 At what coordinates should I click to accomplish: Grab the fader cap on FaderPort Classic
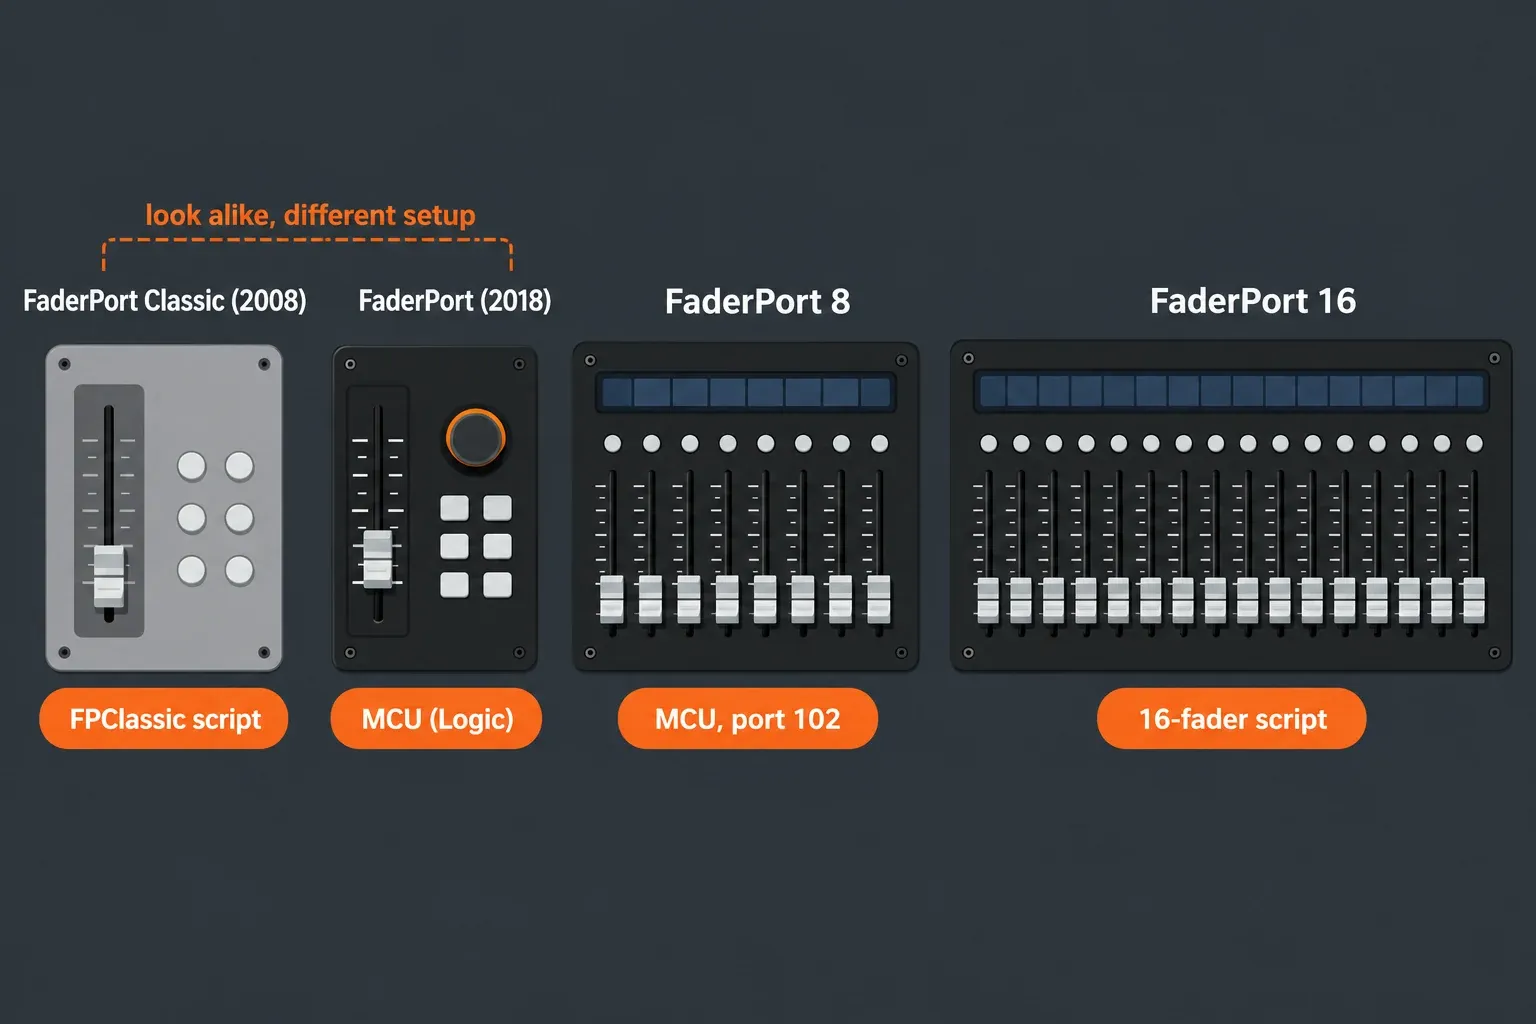point(109,576)
